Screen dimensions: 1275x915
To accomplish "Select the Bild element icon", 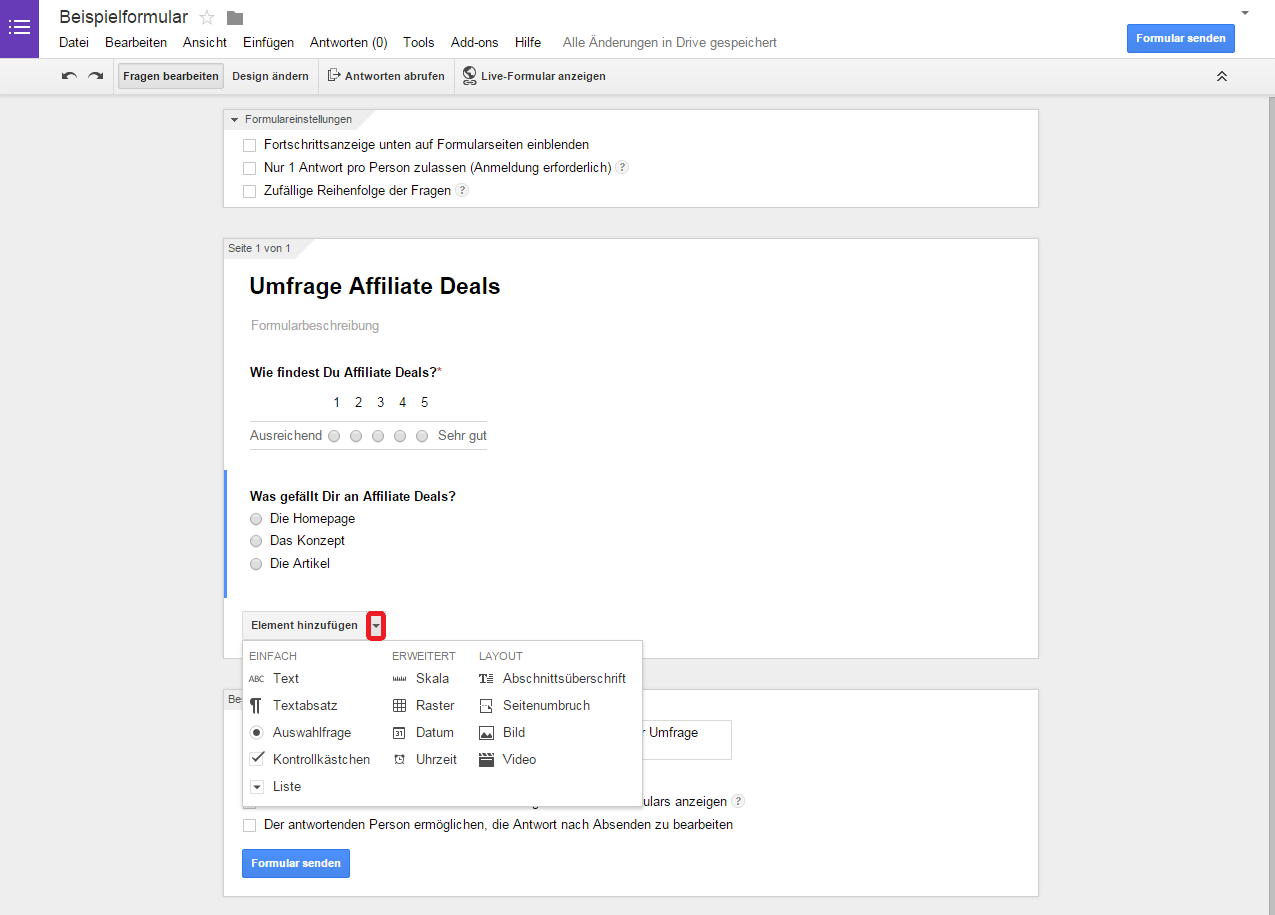I will (487, 732).
